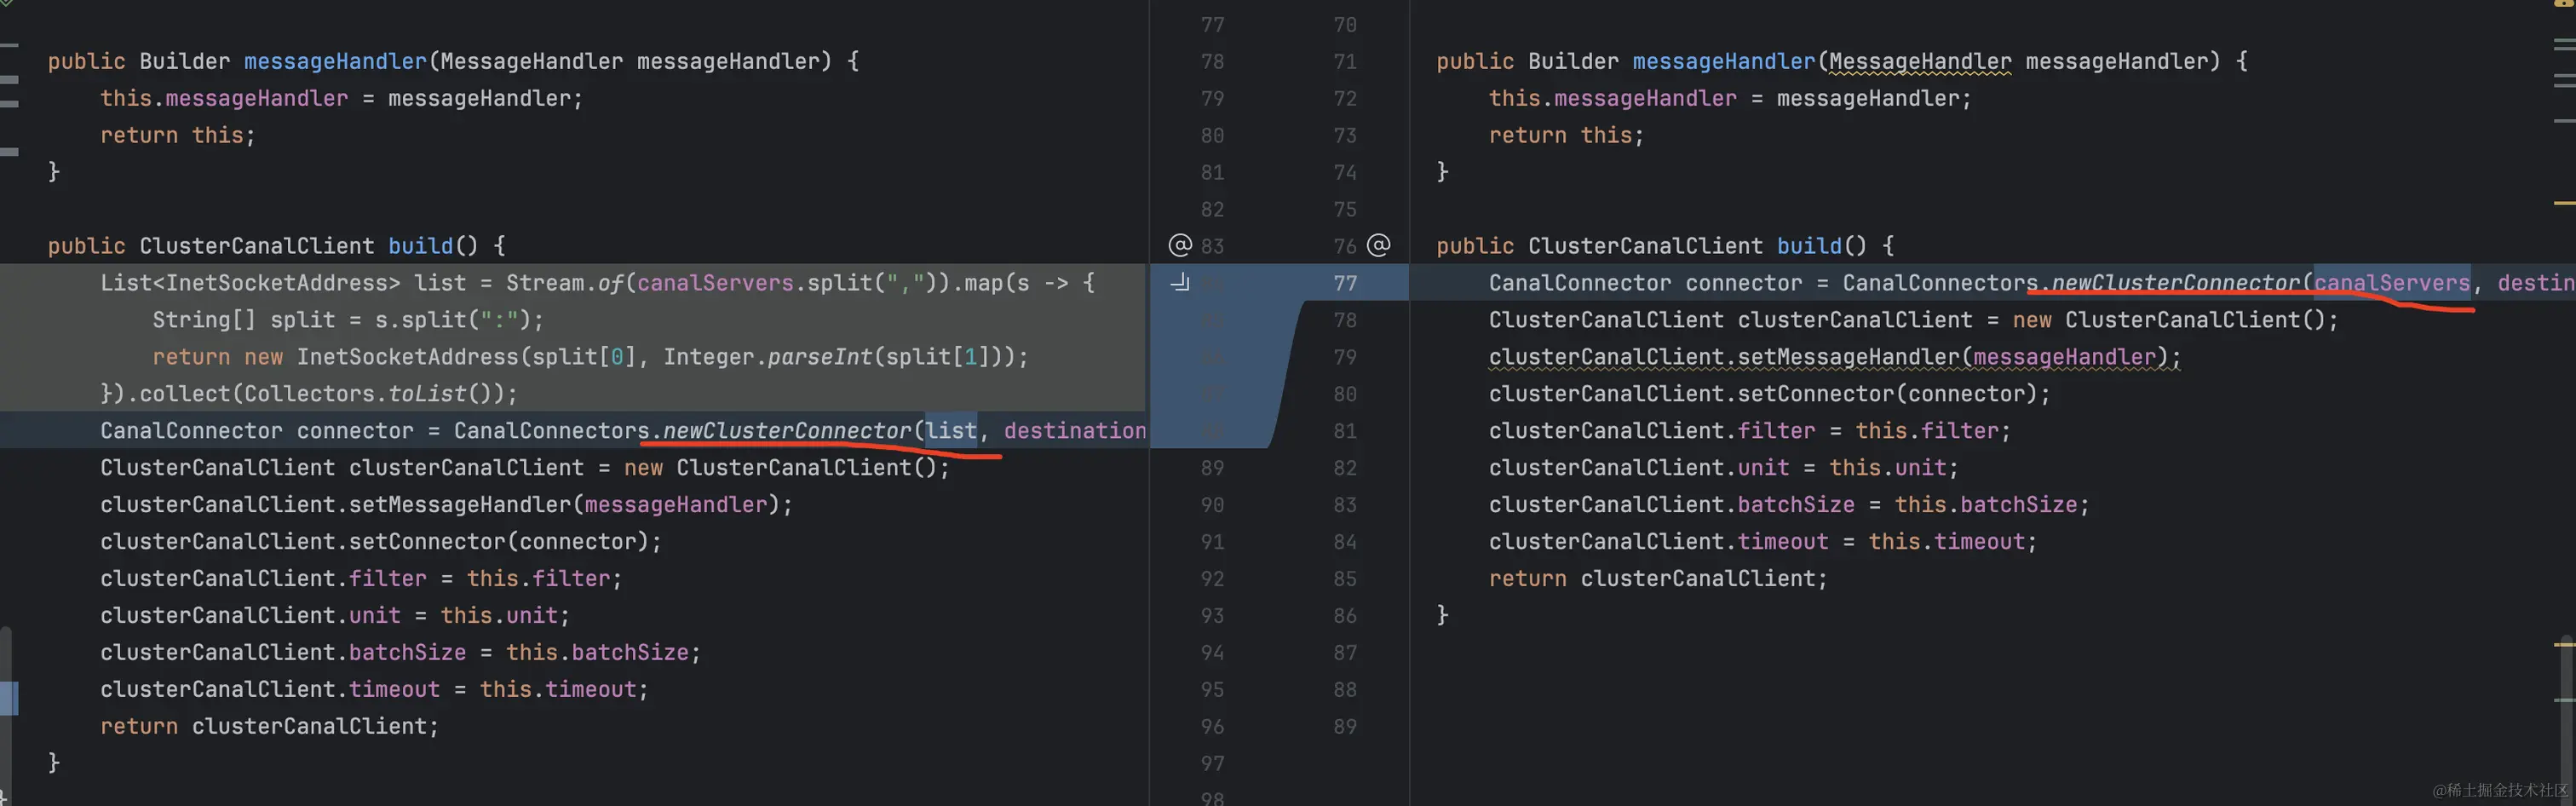Click "clusterCanalClient.unit = this.unit;" in right pane
The width and height of the screenshot is (2576, 806).
pos(1724,468)
